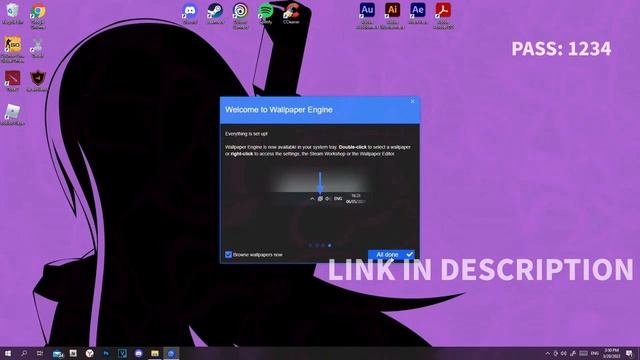This screenshot has height=360, width=640.
Task: Open the Recycle Bin desktop icon
Action: 13,13
